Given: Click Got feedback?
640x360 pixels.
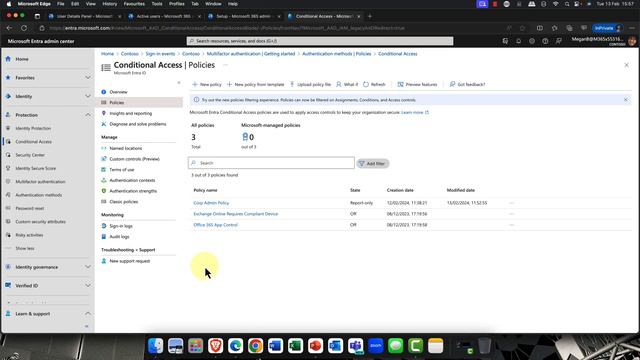Looking at the screenshot, I should (467, 84).
